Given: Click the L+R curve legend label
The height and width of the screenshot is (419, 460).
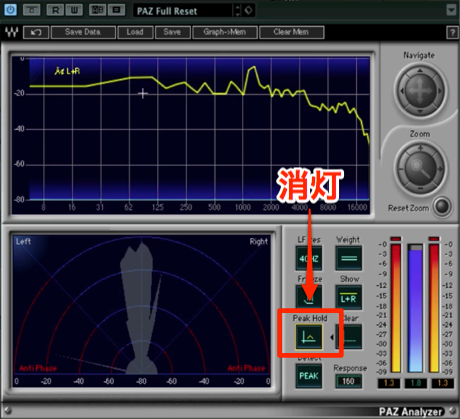Looking at the screenshot, I should click(67, 71).
